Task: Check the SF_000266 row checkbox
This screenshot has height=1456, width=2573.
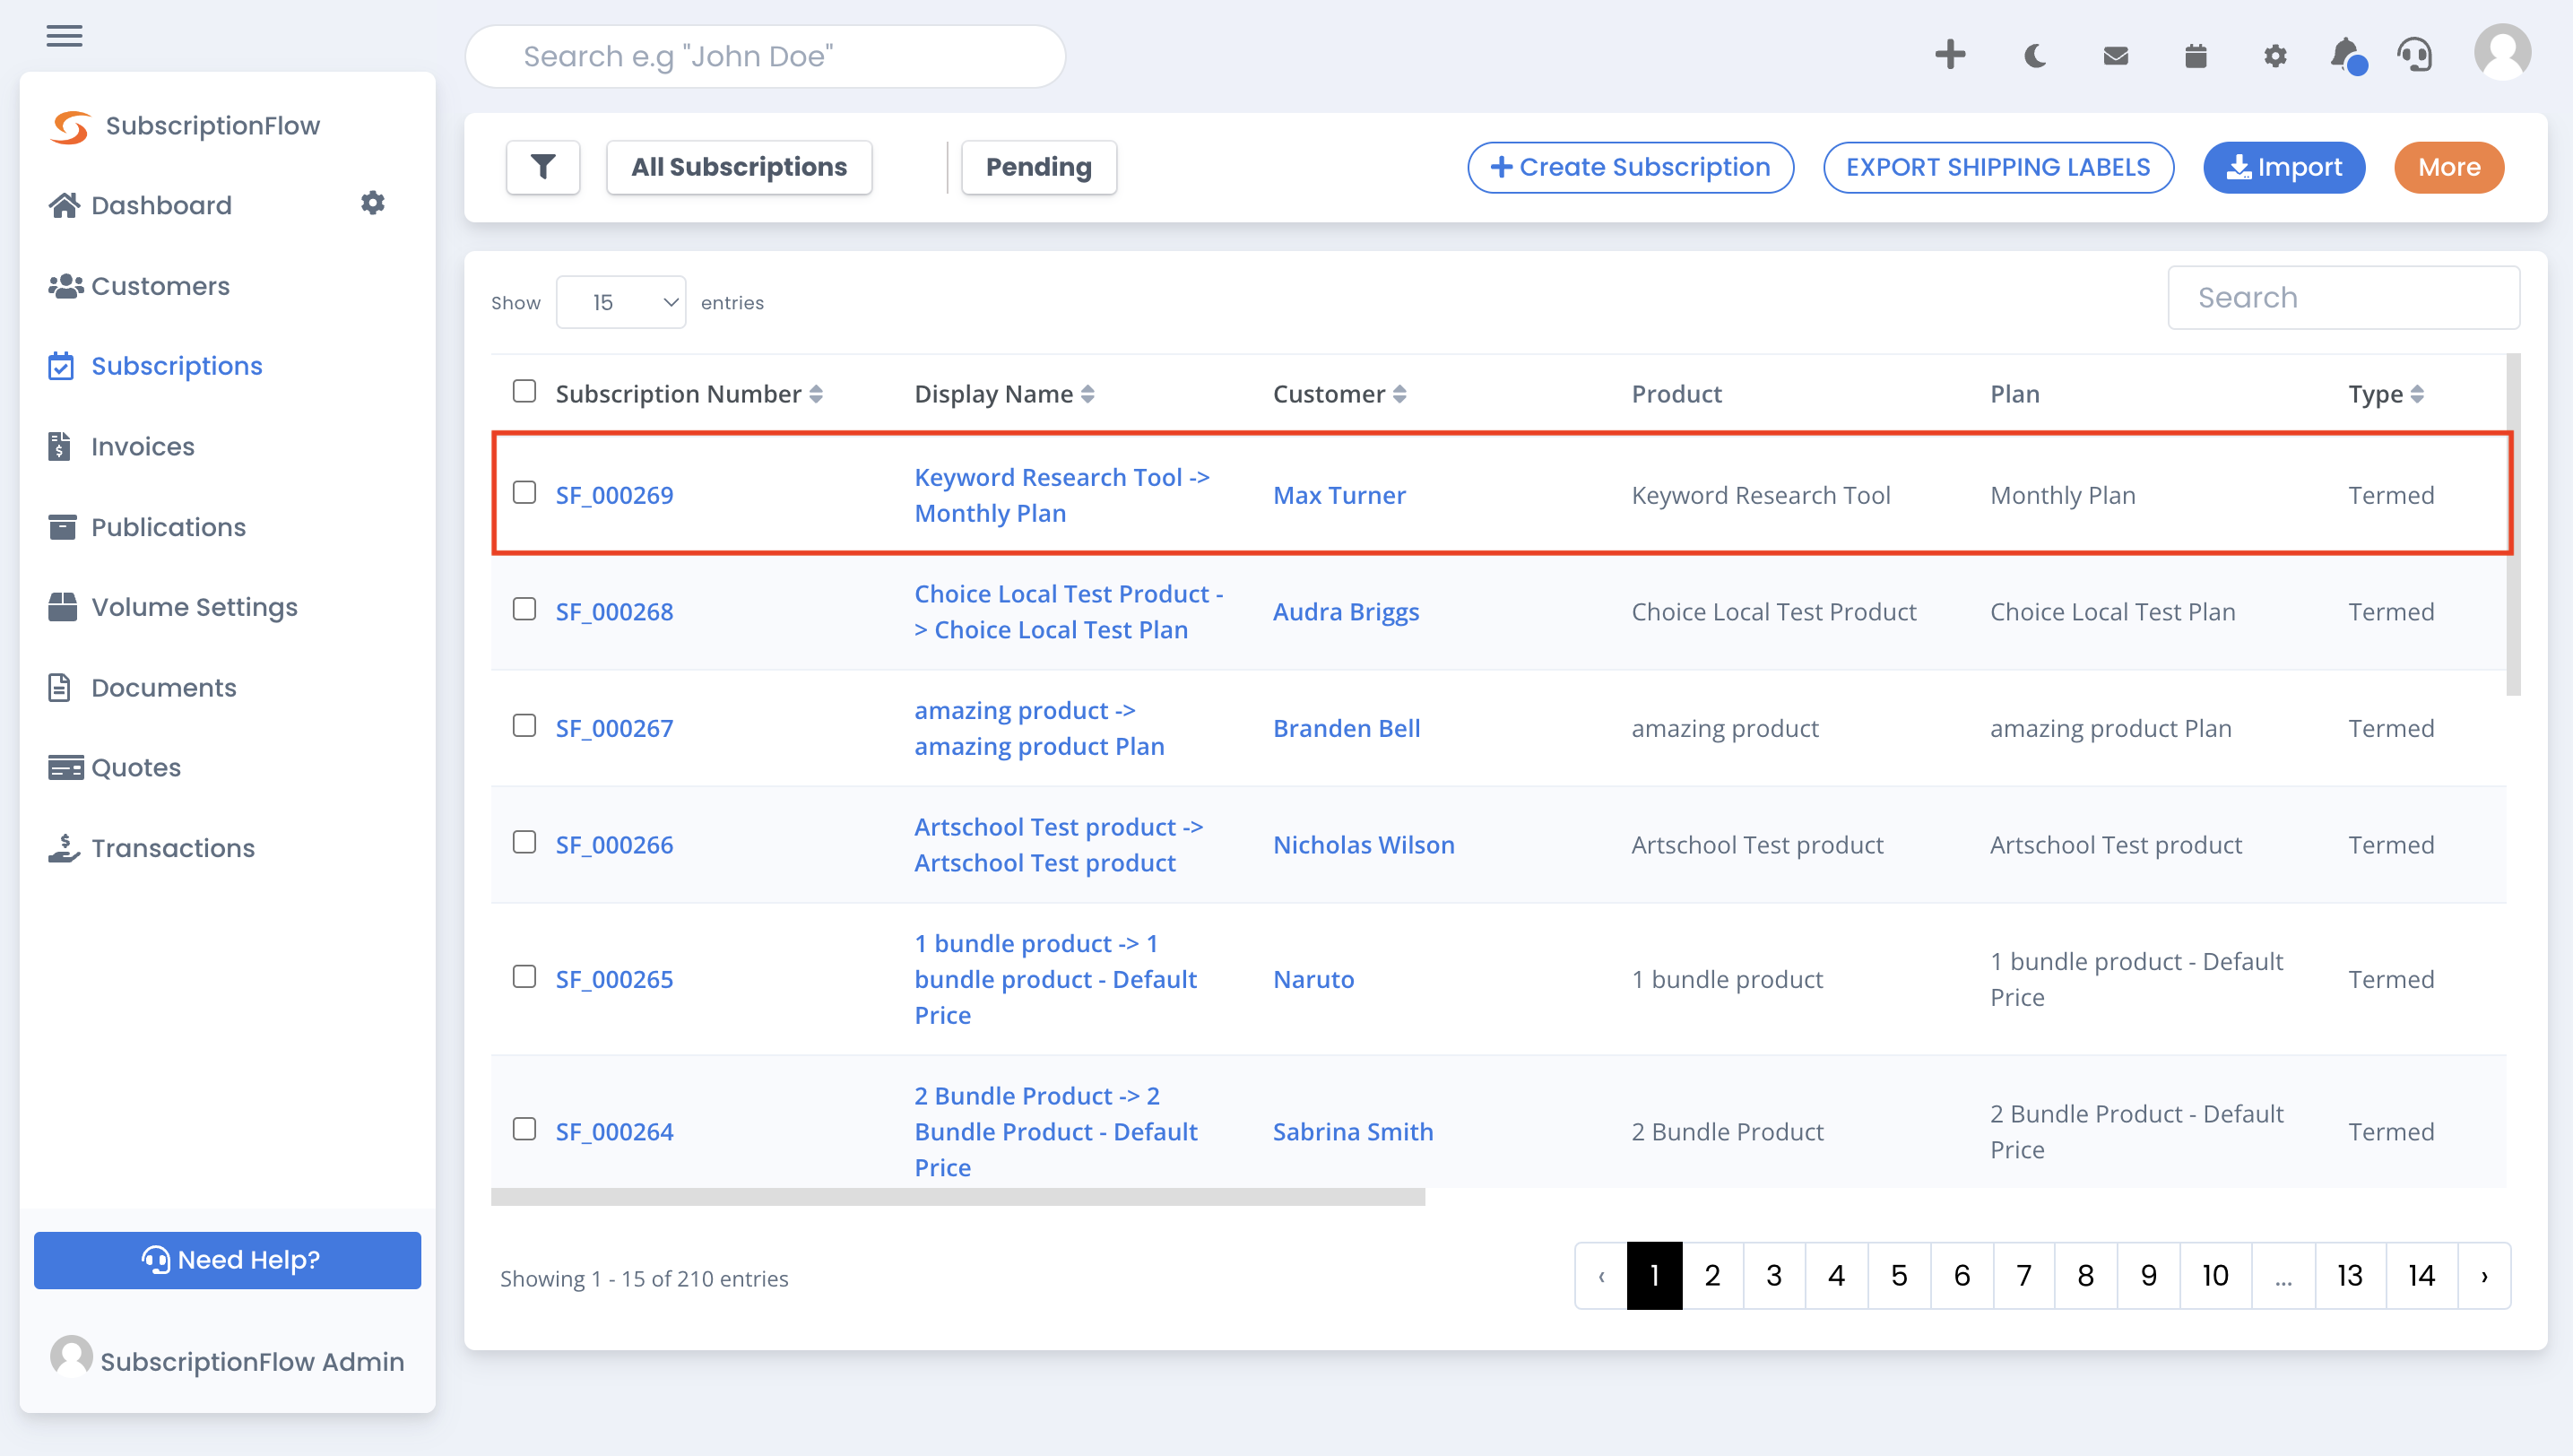Action: 524,842
